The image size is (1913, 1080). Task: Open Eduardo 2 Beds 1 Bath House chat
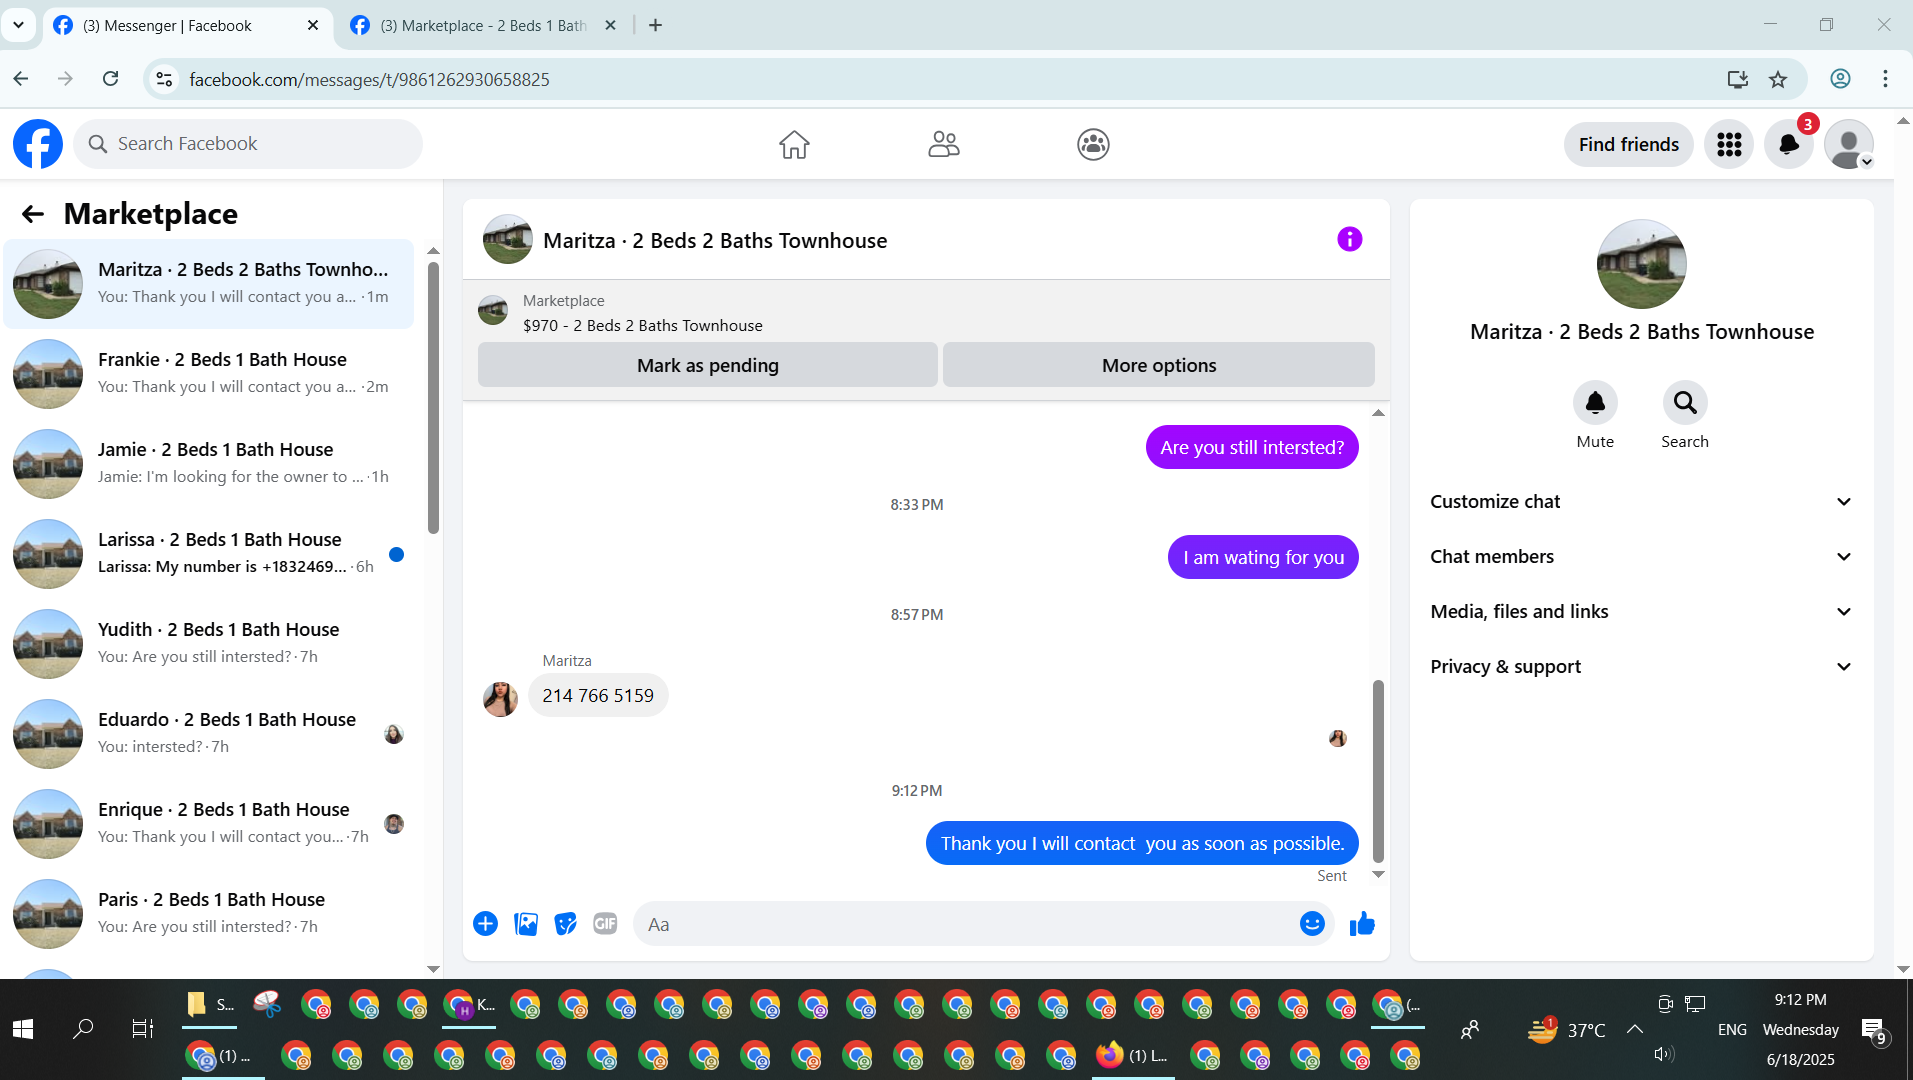click(x=208, y=734)
